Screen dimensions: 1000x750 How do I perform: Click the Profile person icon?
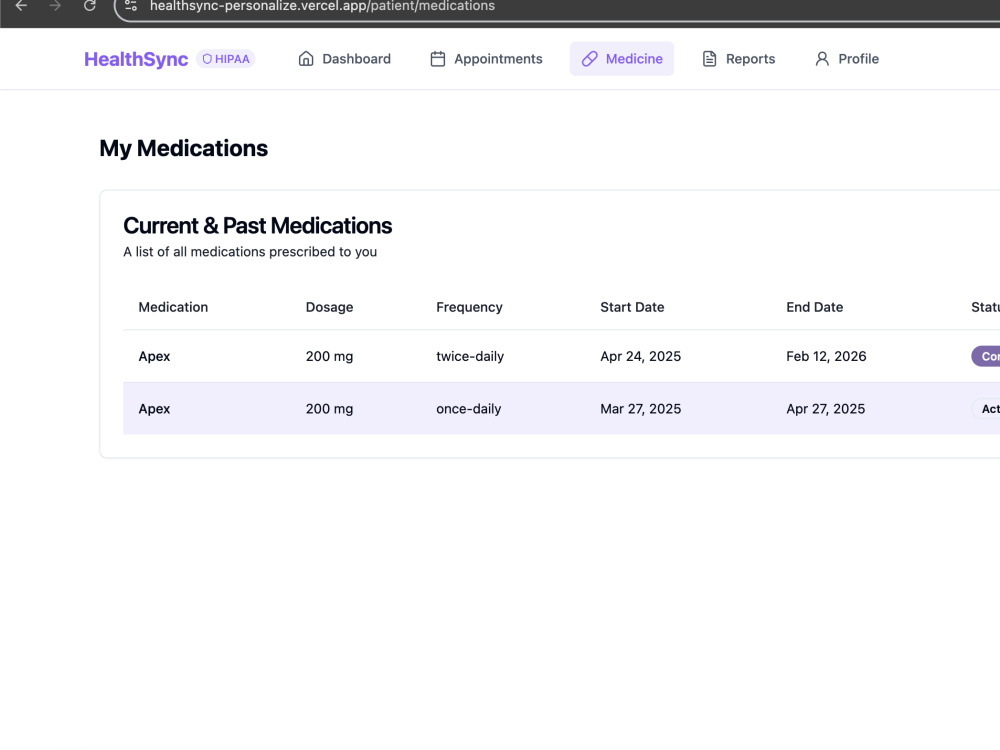[x=822, y=59]
